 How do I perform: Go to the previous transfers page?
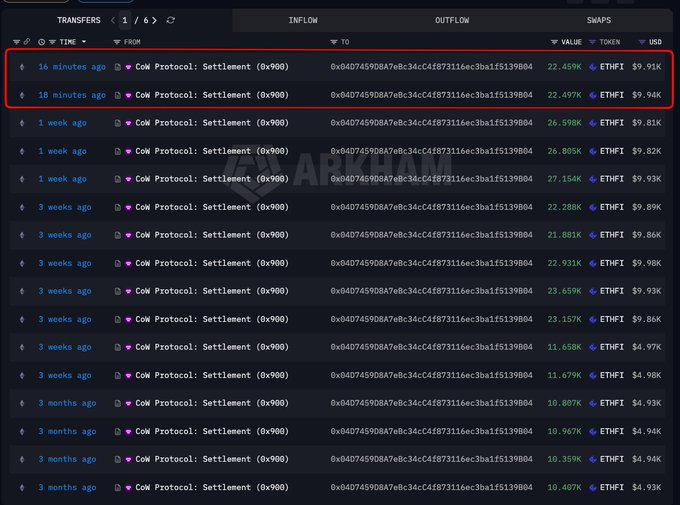[x=113, y=20]
